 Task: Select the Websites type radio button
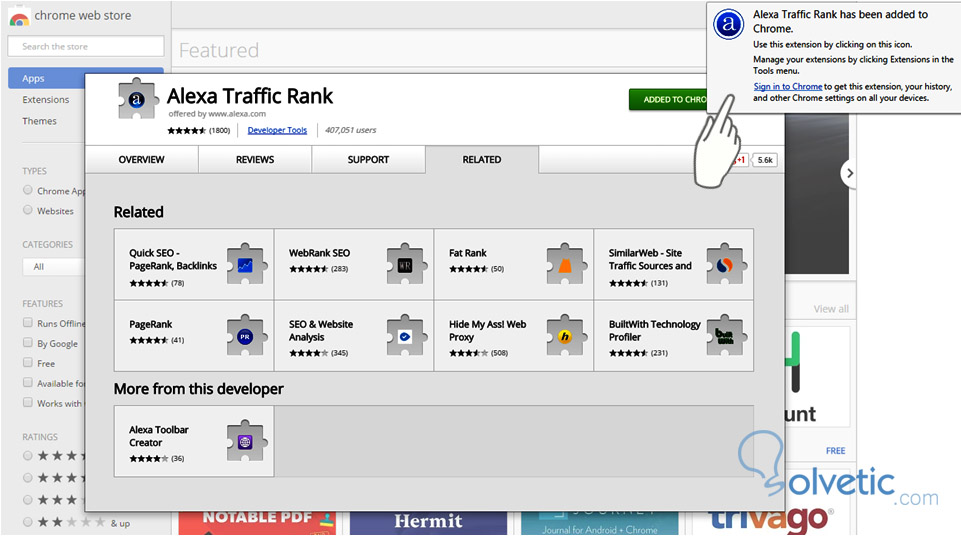[x=28, y=210]
